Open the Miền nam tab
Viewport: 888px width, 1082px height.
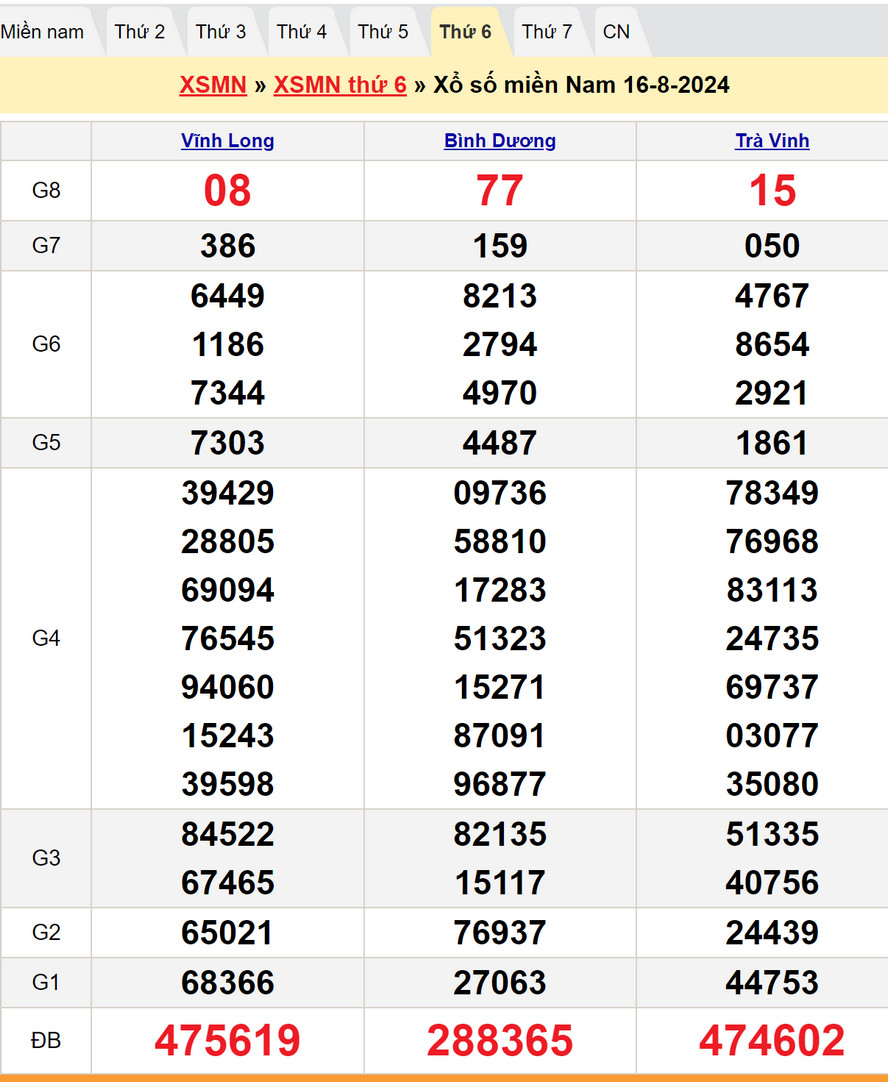[42, 32]
